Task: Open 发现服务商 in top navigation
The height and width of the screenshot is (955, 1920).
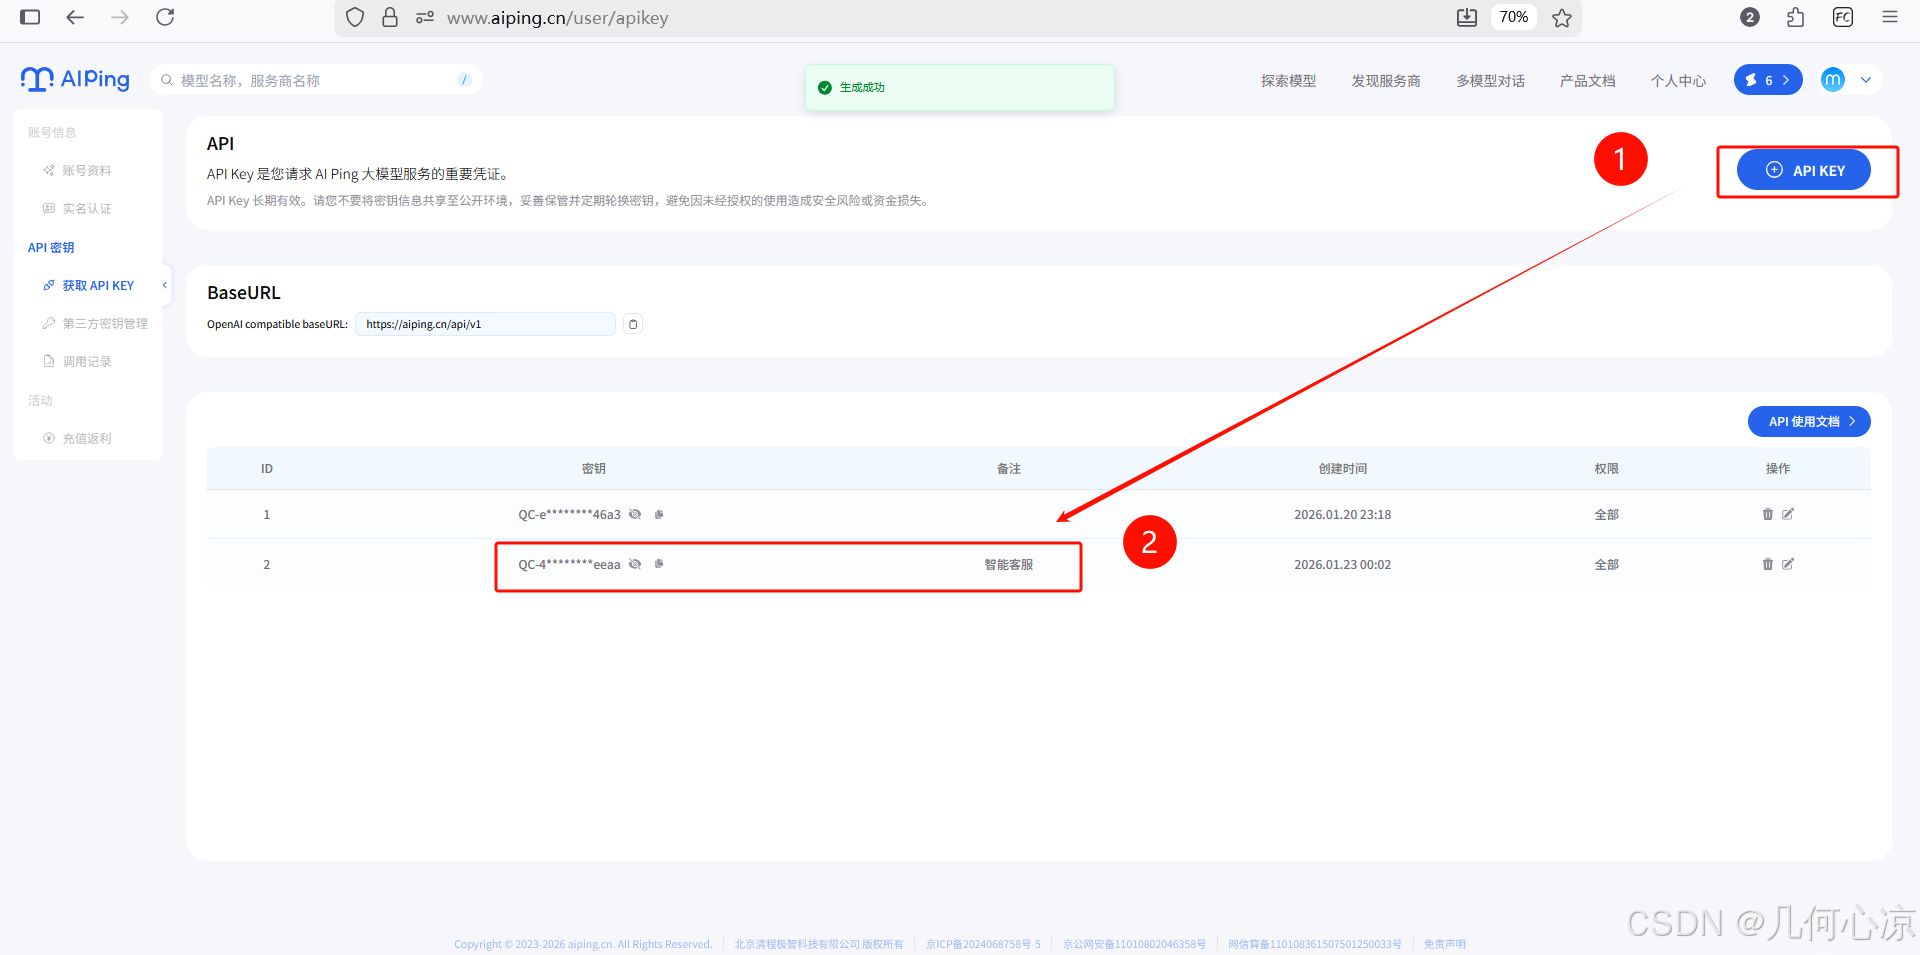Action: [1386, 81]
